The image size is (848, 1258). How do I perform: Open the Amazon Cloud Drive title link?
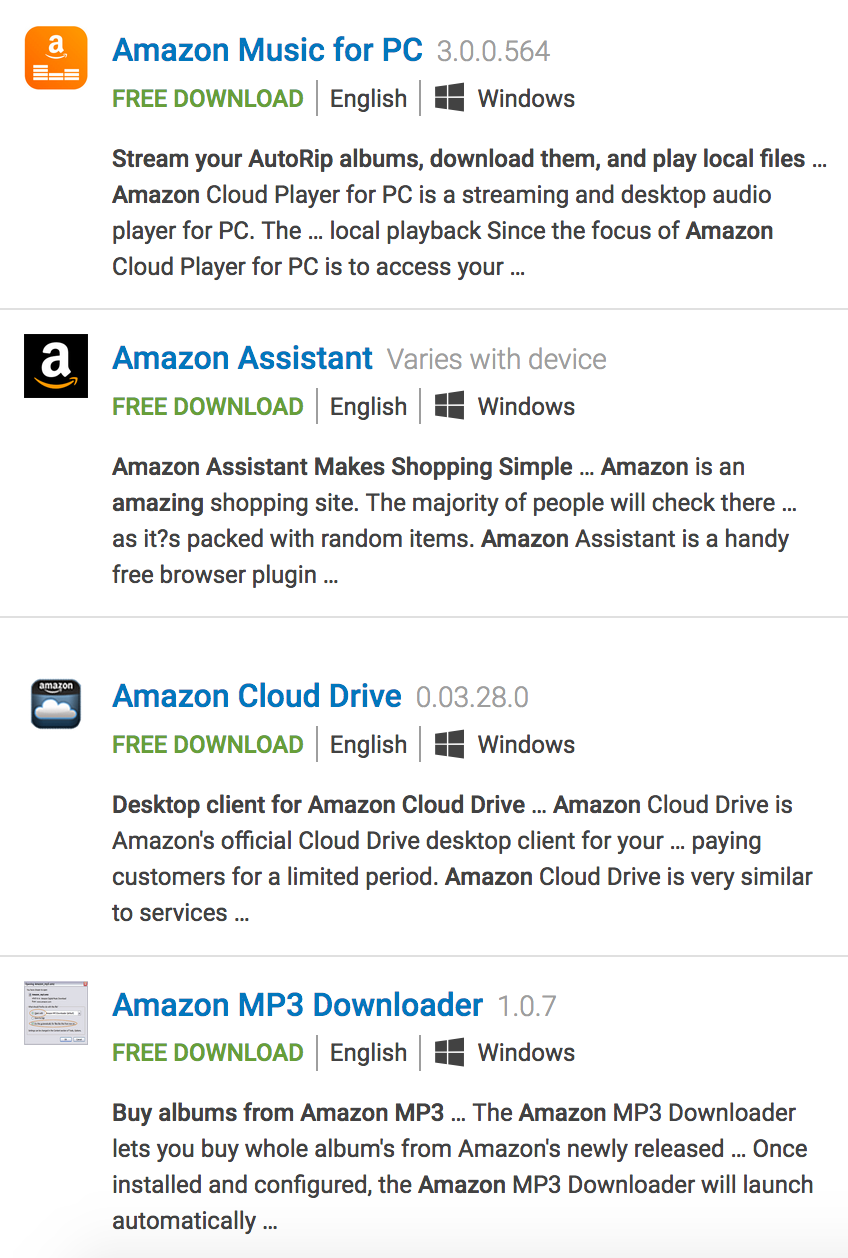point(256,695)
